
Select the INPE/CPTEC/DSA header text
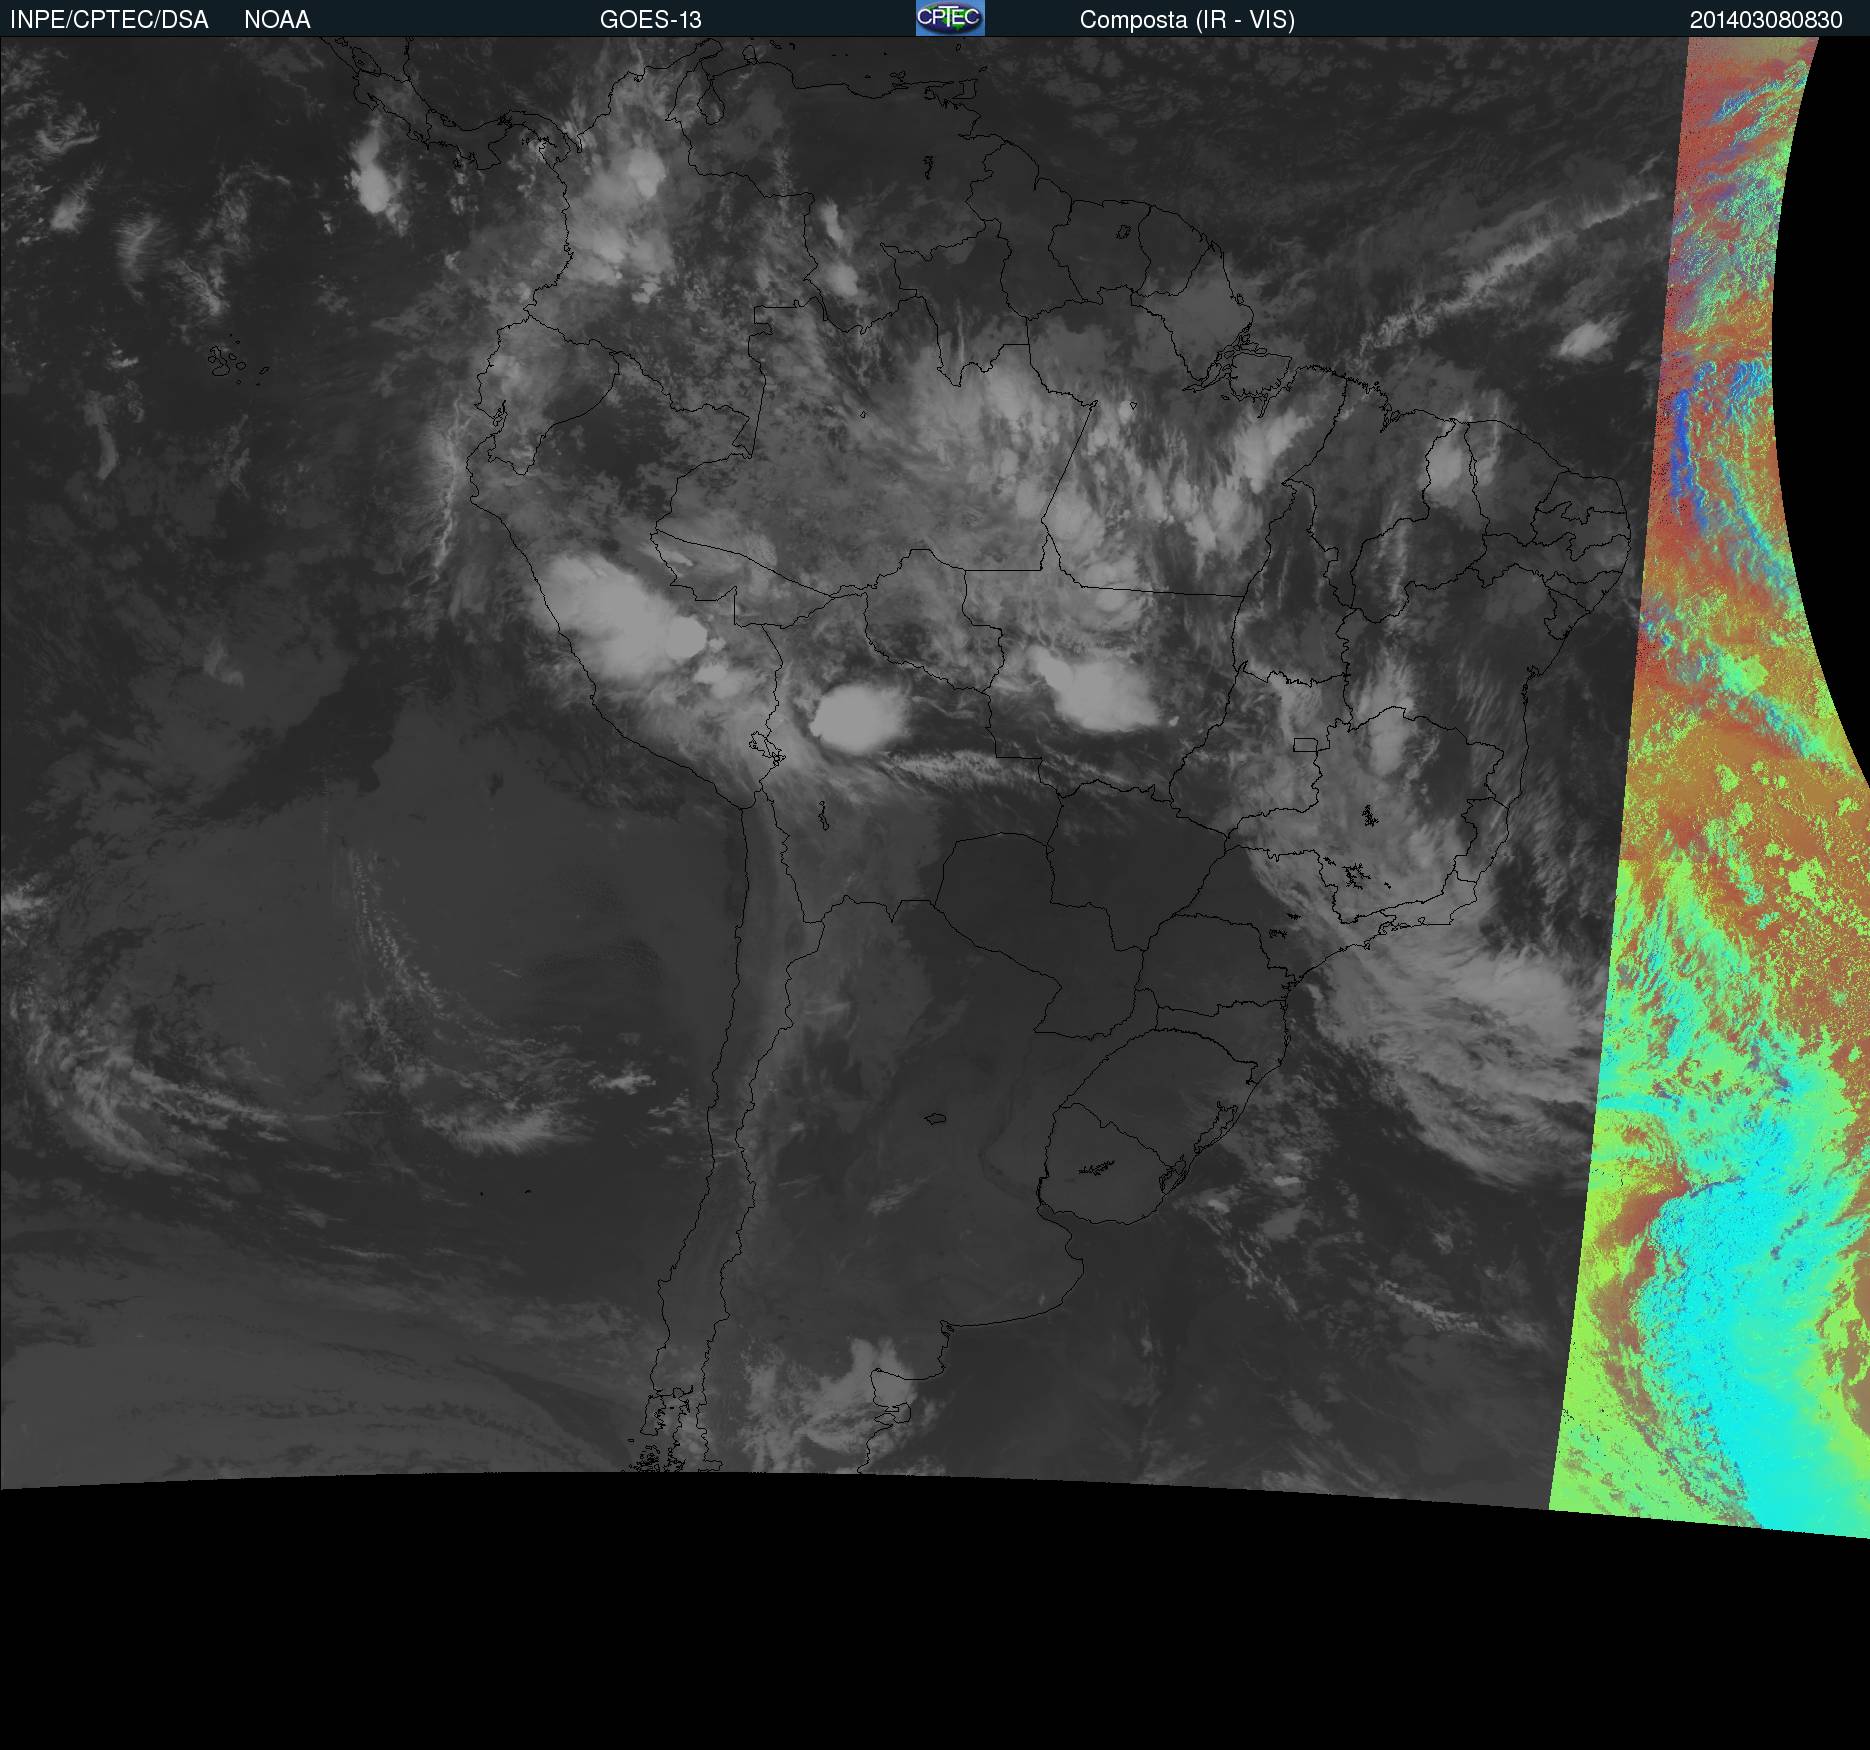(109, 20)
